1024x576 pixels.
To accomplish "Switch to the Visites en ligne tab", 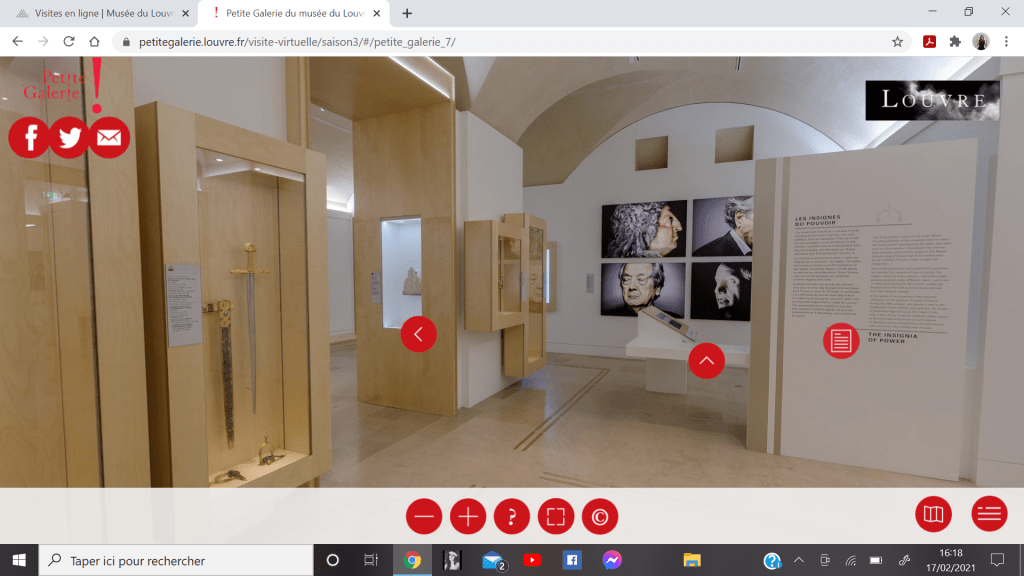I will 100,13.
